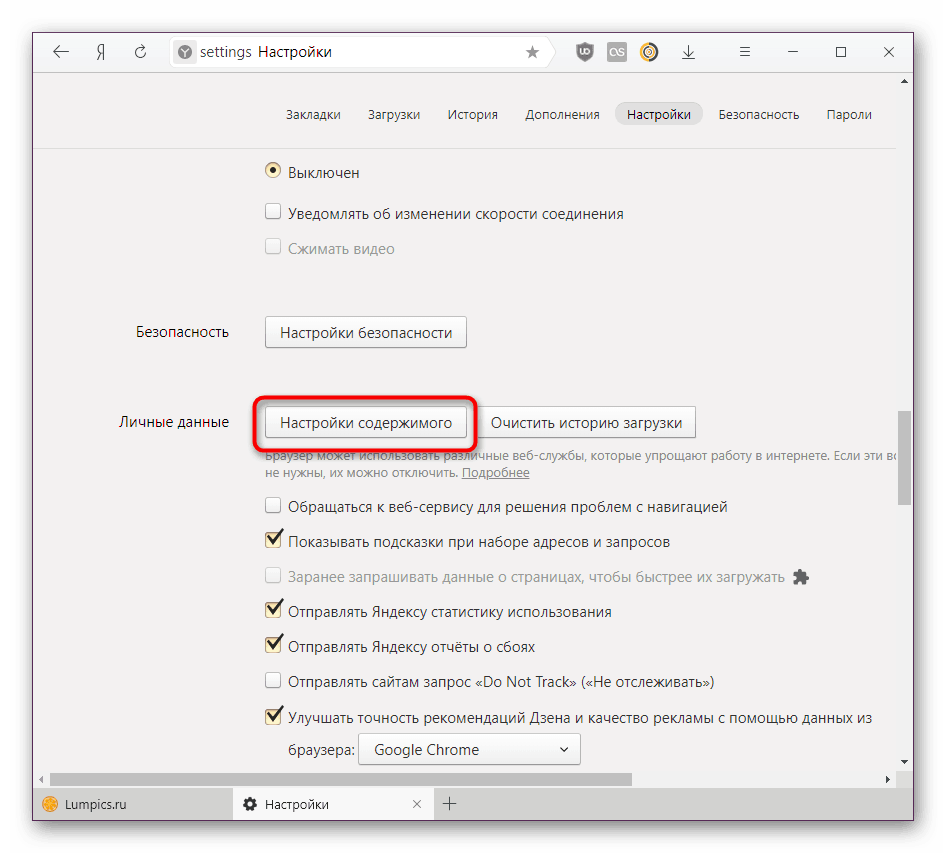Open a new tab with the plus icon
946x853 pixels.
(x=449, y=804)
